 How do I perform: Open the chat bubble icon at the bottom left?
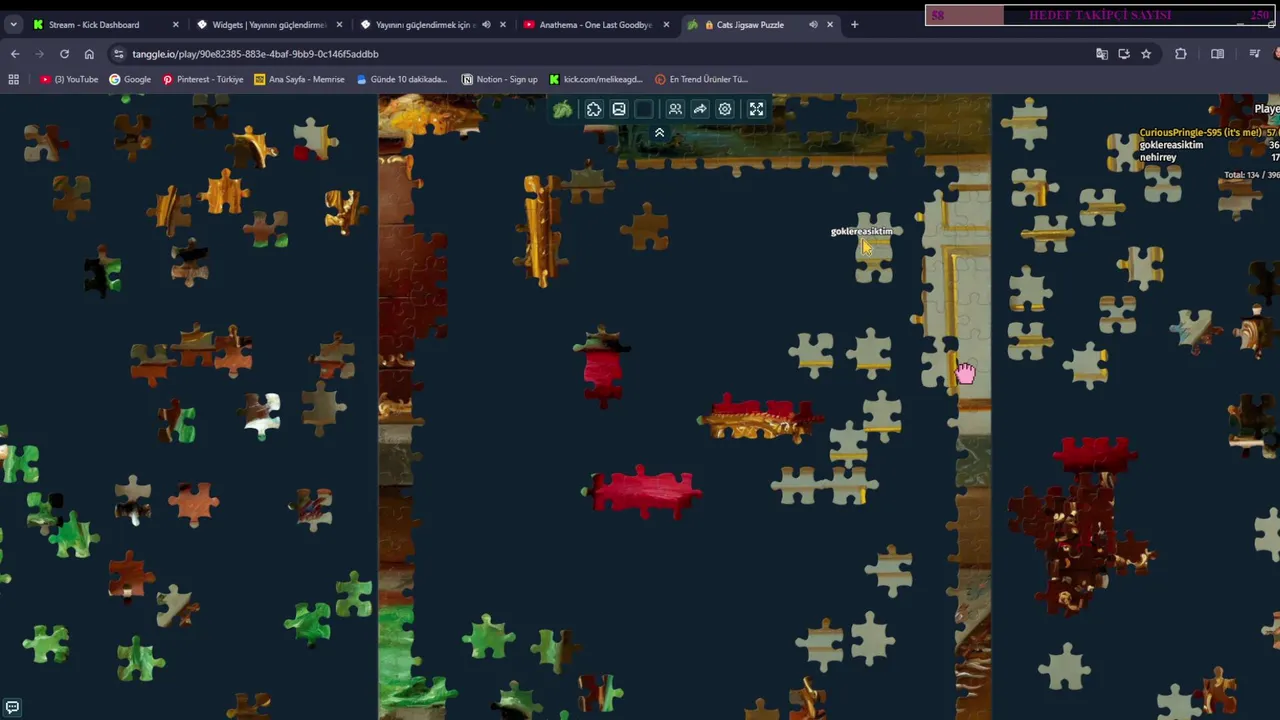(x=12, y=707)
